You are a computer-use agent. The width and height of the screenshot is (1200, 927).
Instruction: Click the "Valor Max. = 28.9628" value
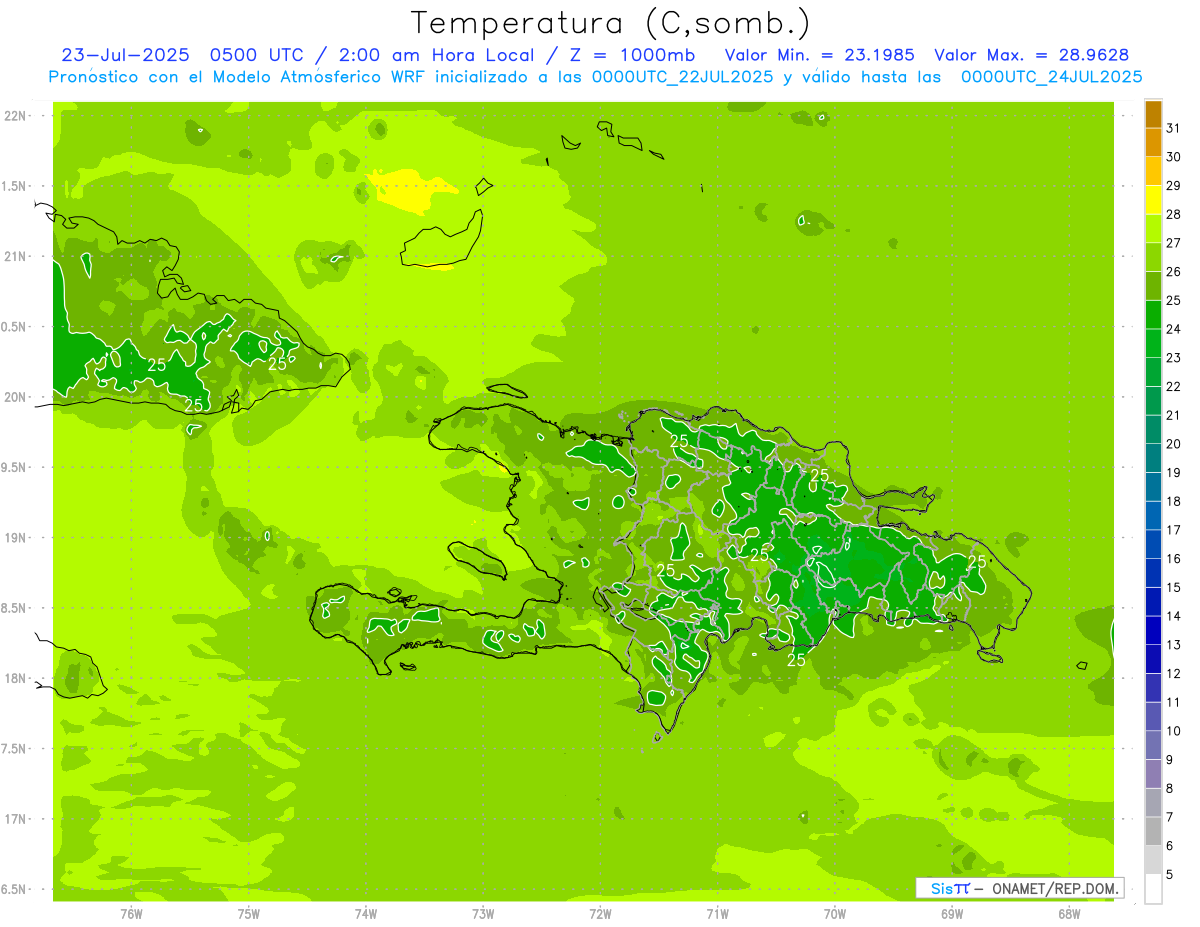(1032, 55)
